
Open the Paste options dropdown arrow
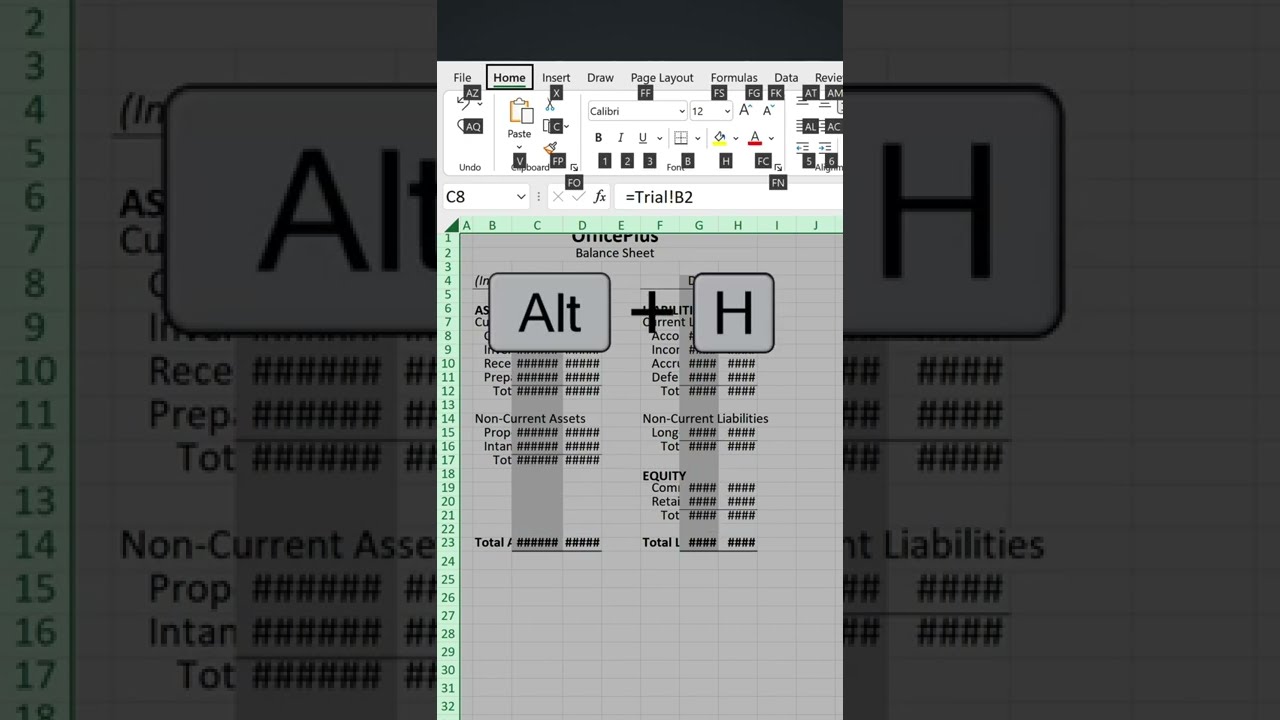tap(519, 147)
